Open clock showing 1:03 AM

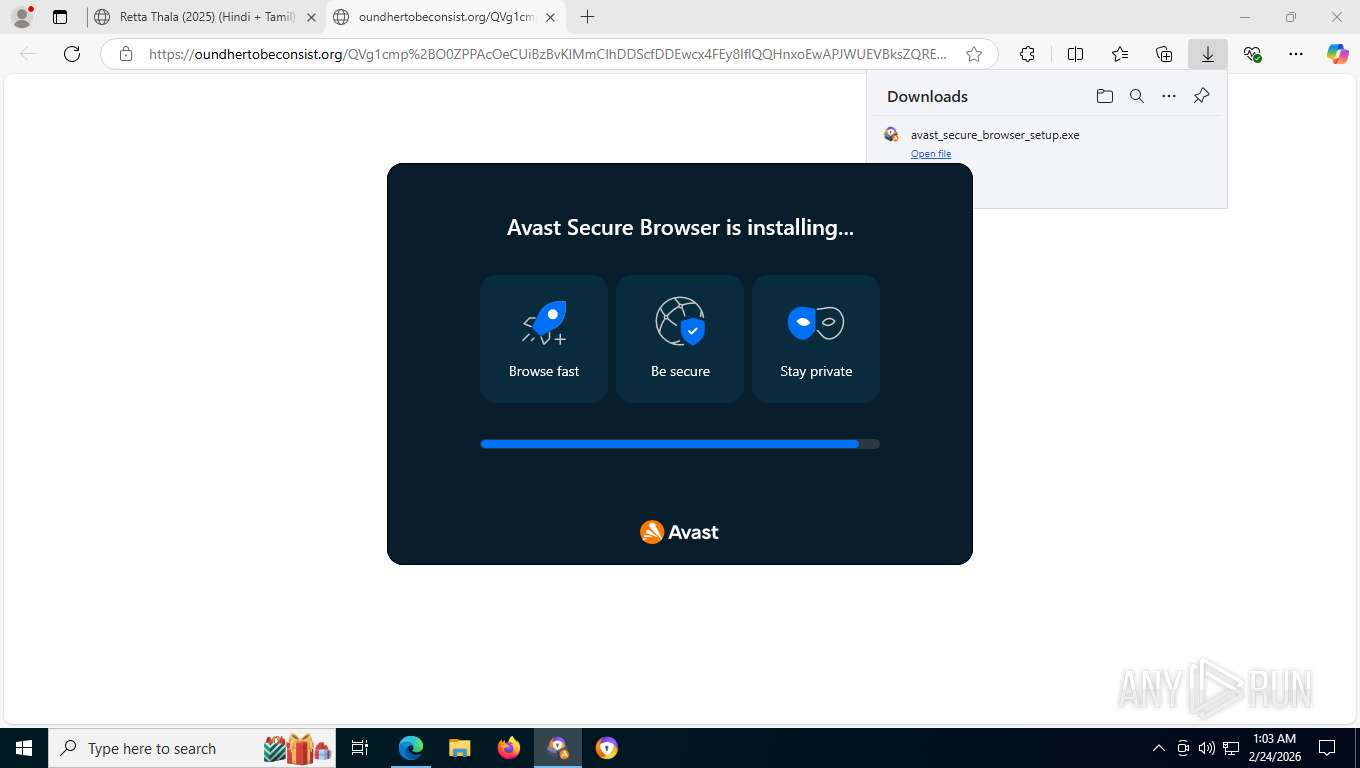pos(1274,748)
